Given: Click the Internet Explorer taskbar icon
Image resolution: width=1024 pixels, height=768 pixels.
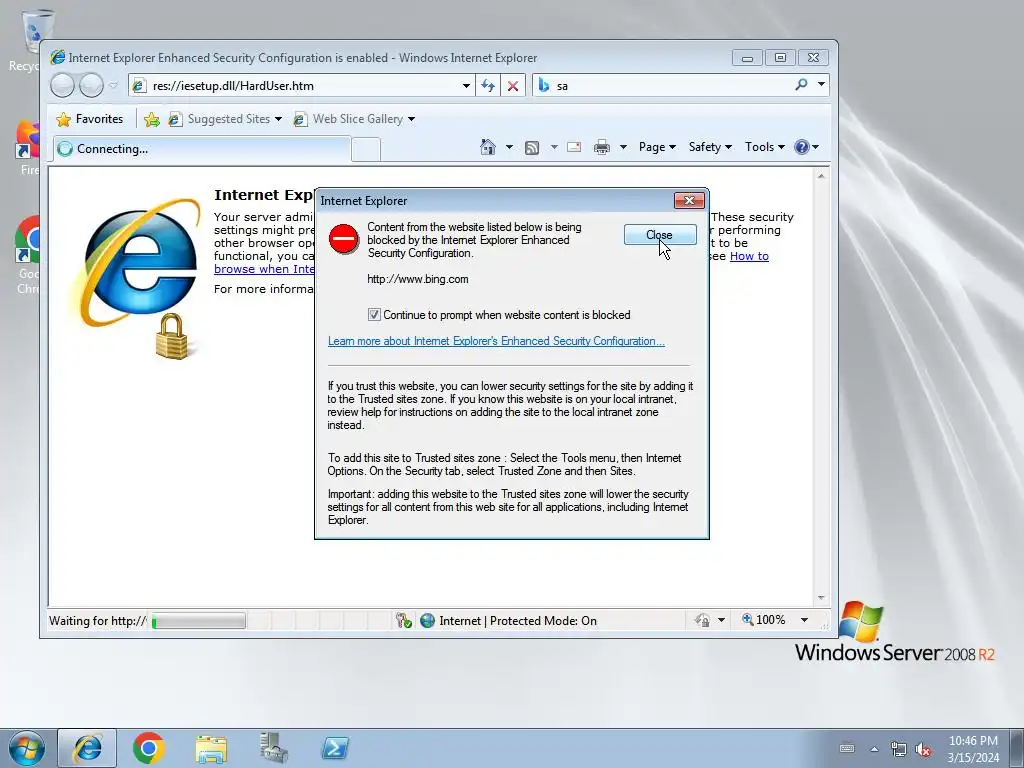Looking at the screenshot, I should pyautogui.click(x=87, y=748).
